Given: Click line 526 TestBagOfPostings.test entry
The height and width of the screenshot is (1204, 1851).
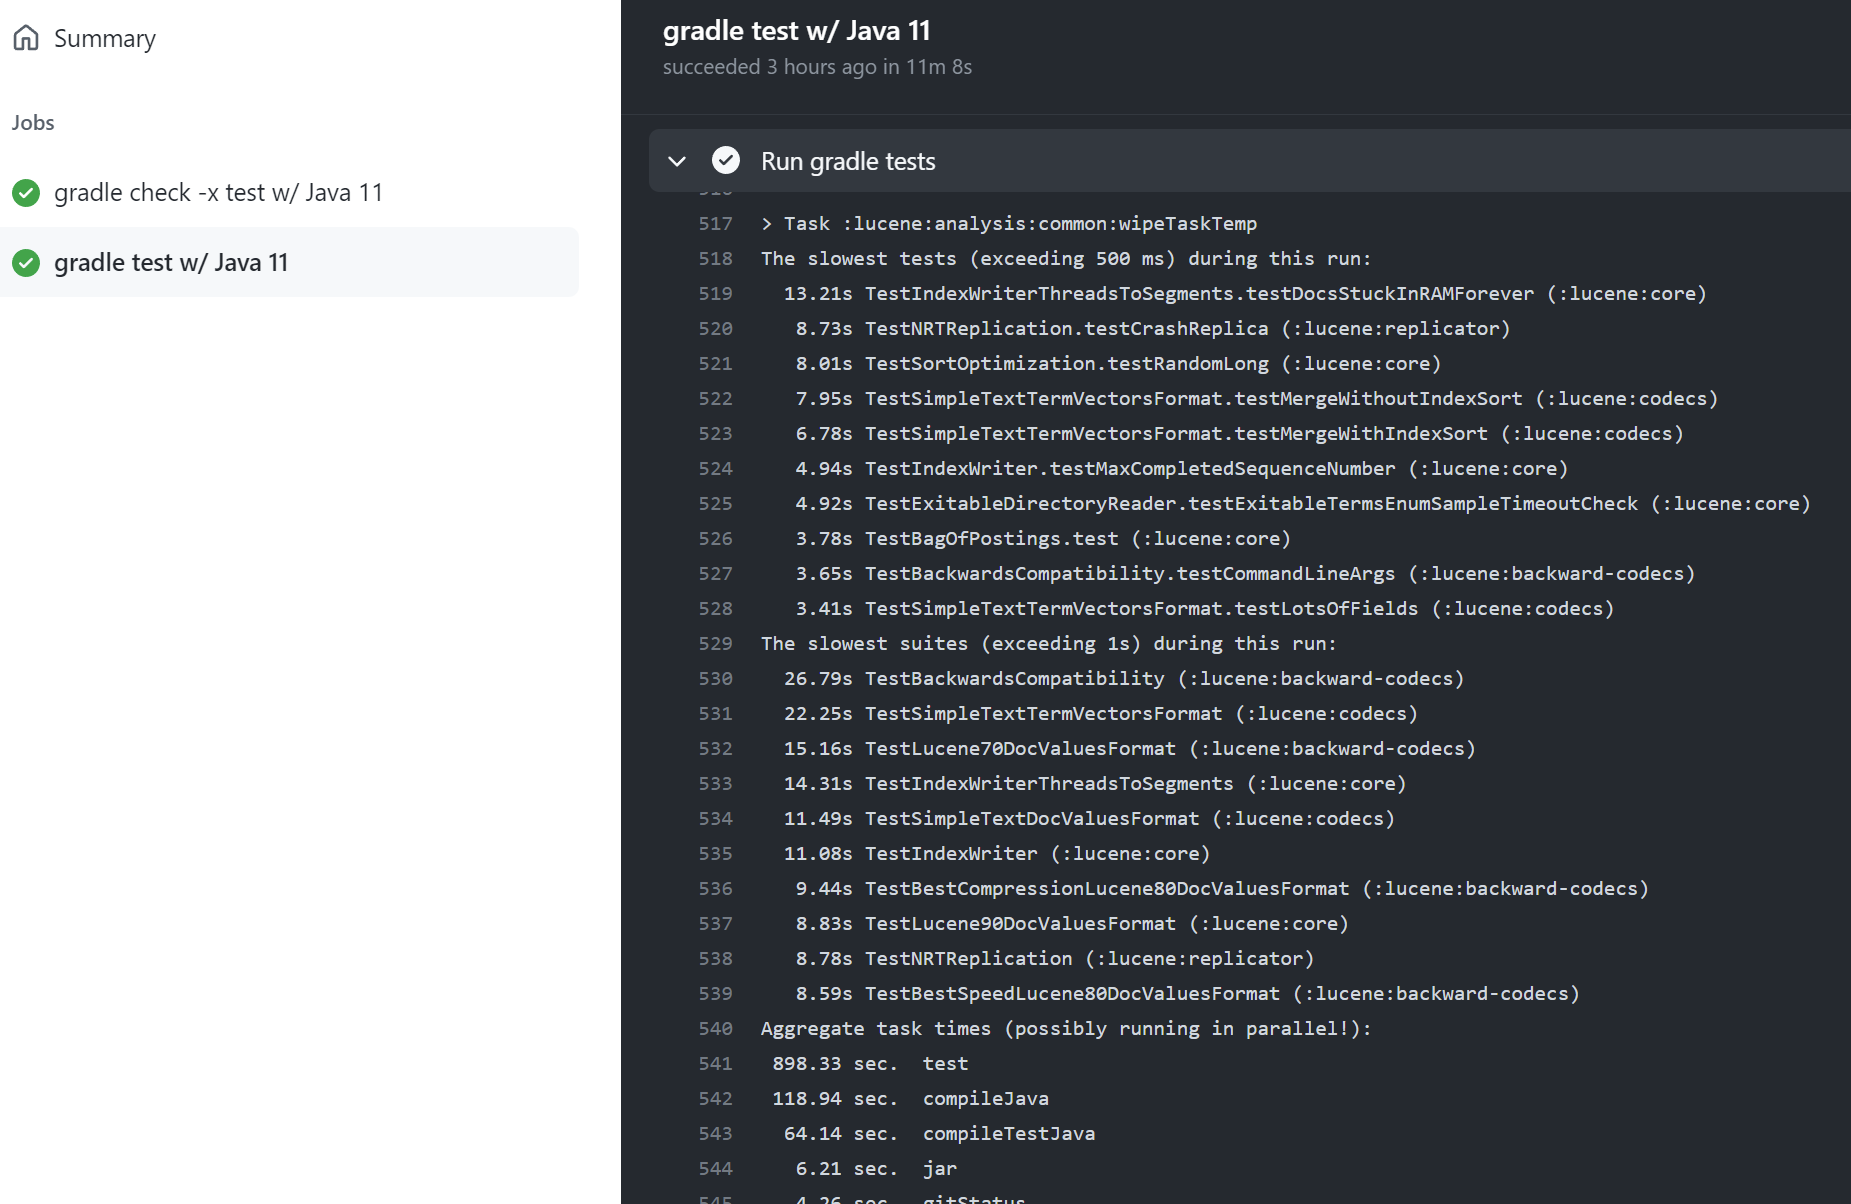Looking at the screenshot, I should [1043, 539].
